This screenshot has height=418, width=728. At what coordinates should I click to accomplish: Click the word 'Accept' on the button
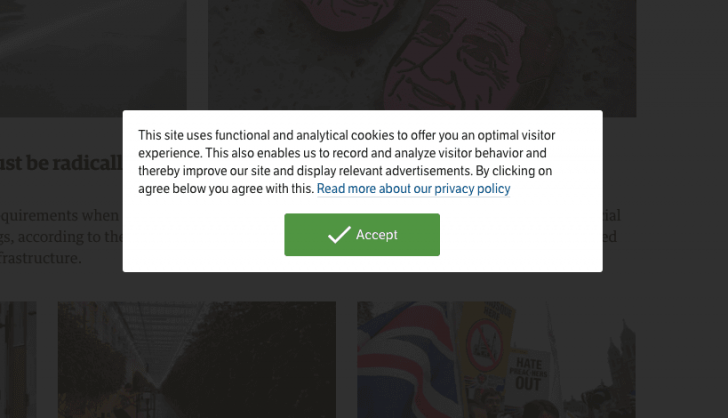pyautogui.click(x=377, y=235)
